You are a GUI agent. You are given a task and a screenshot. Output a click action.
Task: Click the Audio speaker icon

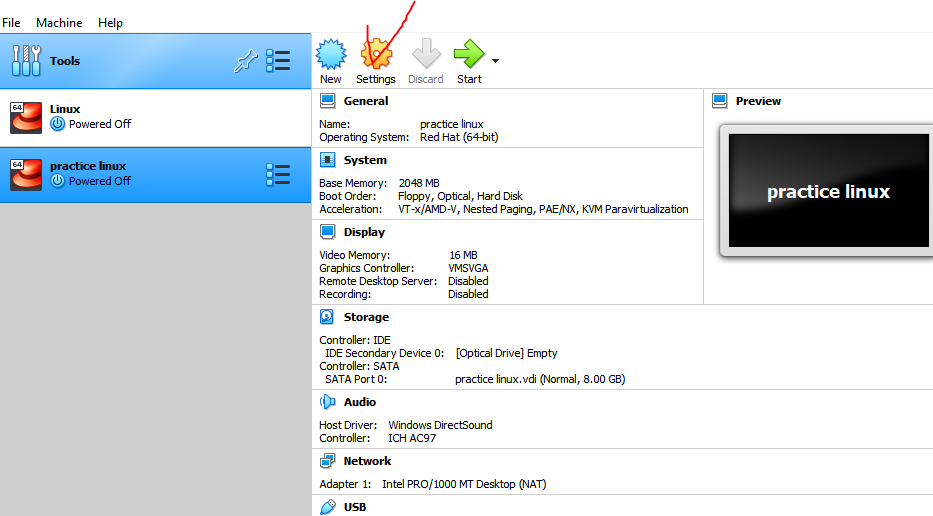(328, 402)
